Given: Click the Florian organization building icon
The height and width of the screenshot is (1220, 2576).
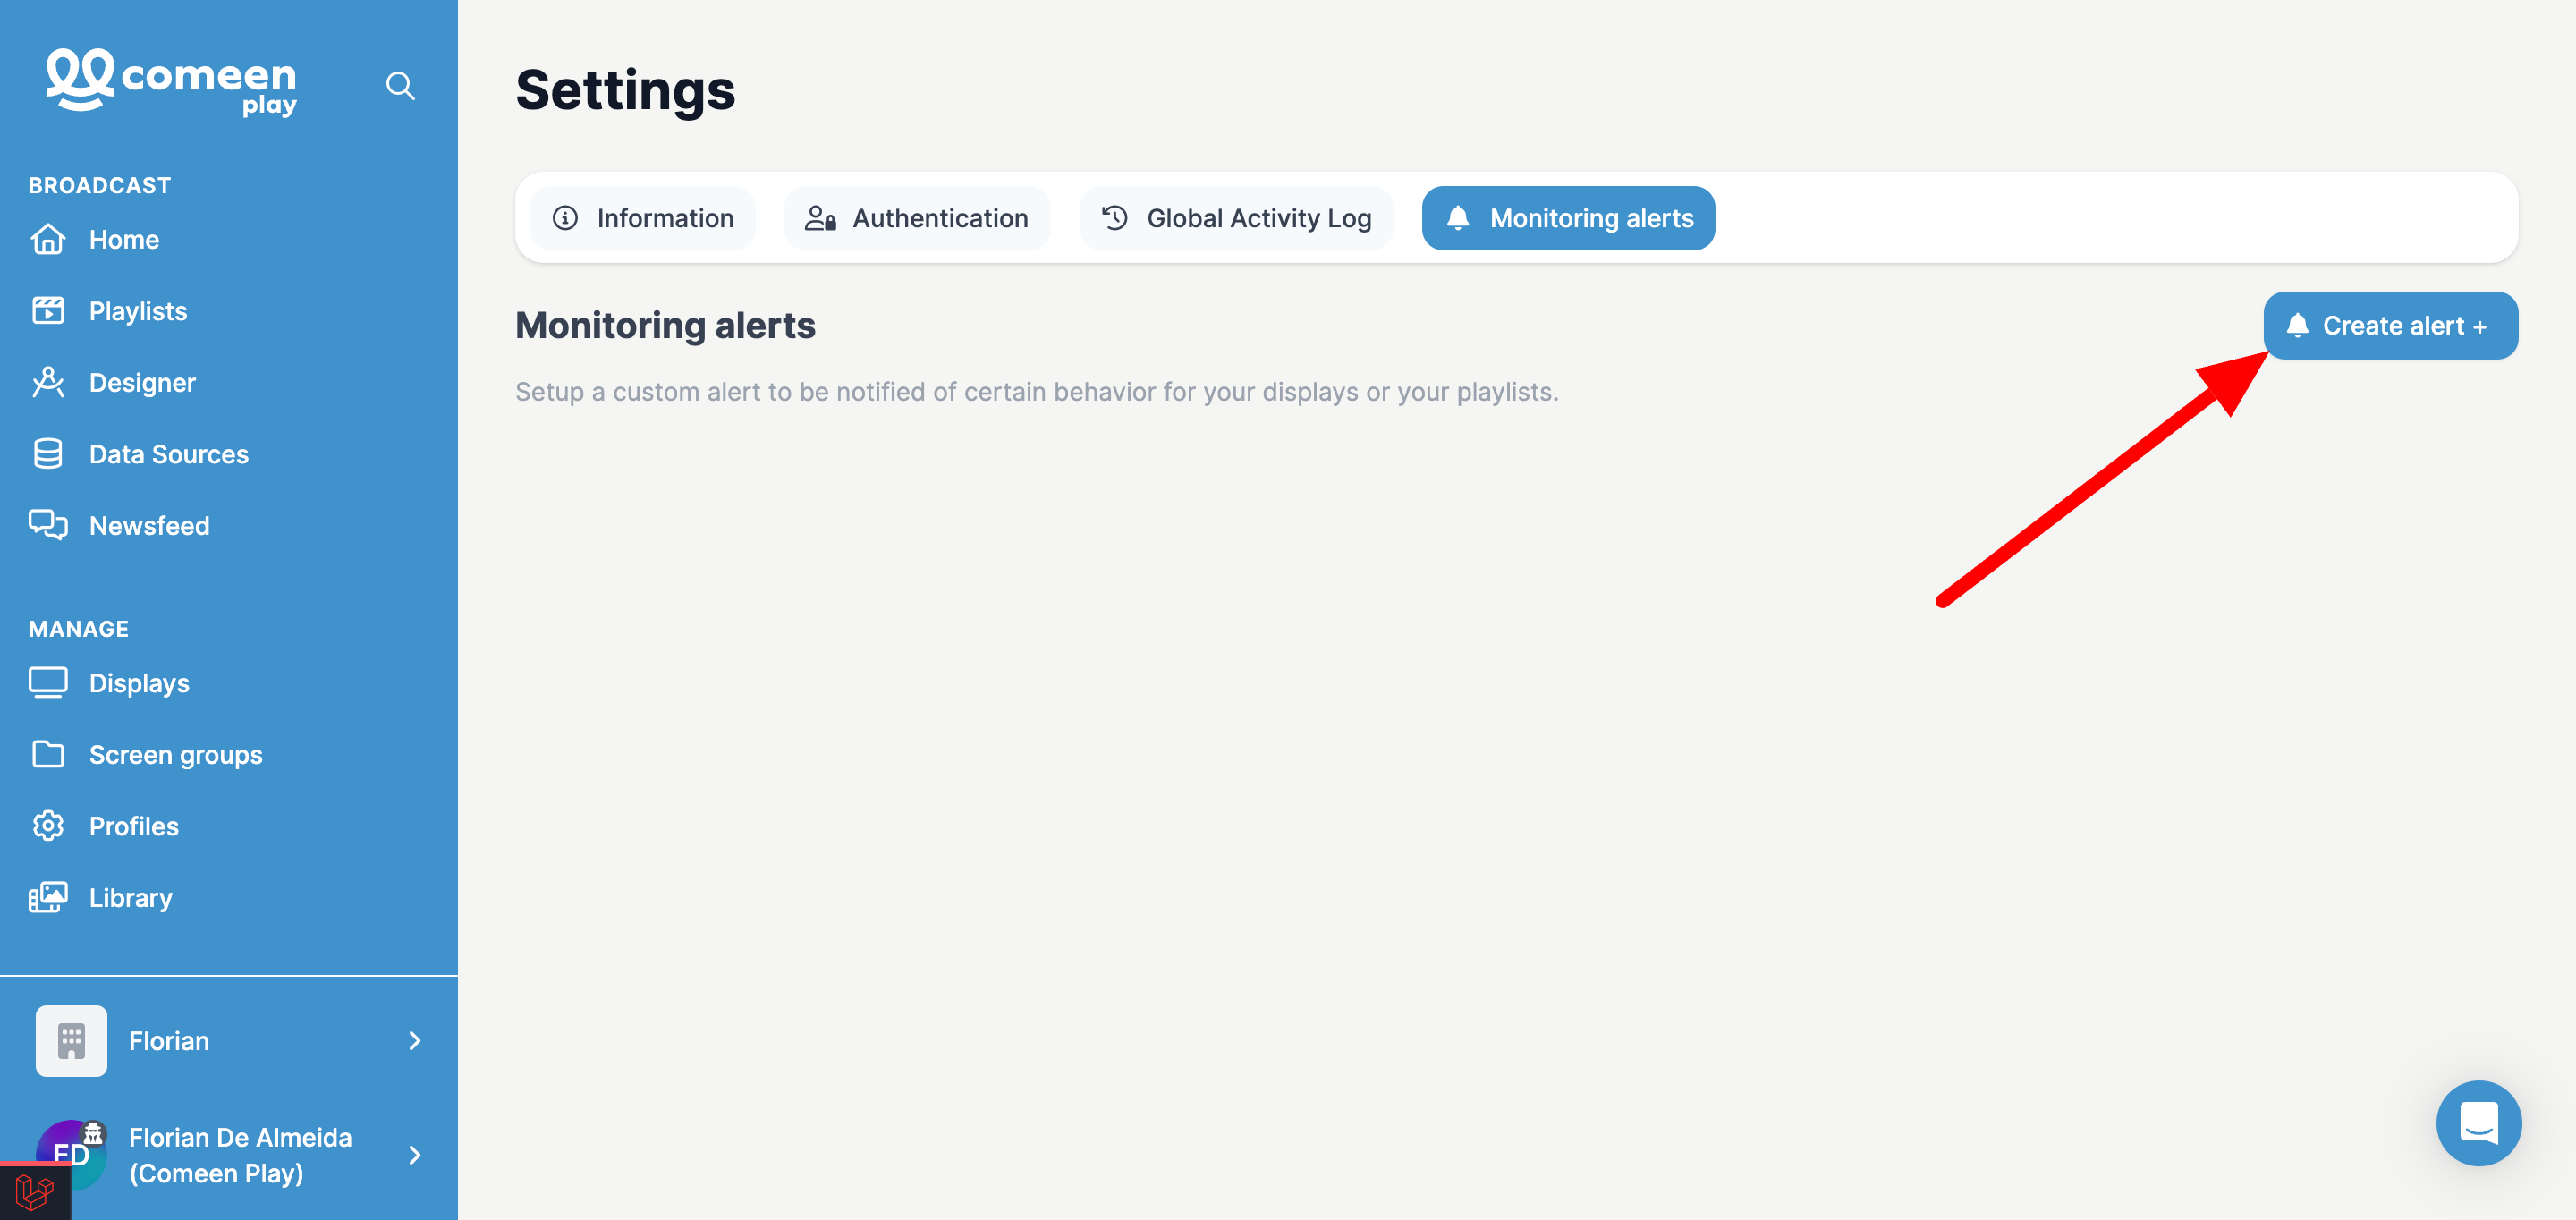Looking at the screenshot, I should [x=71, y=1041].
